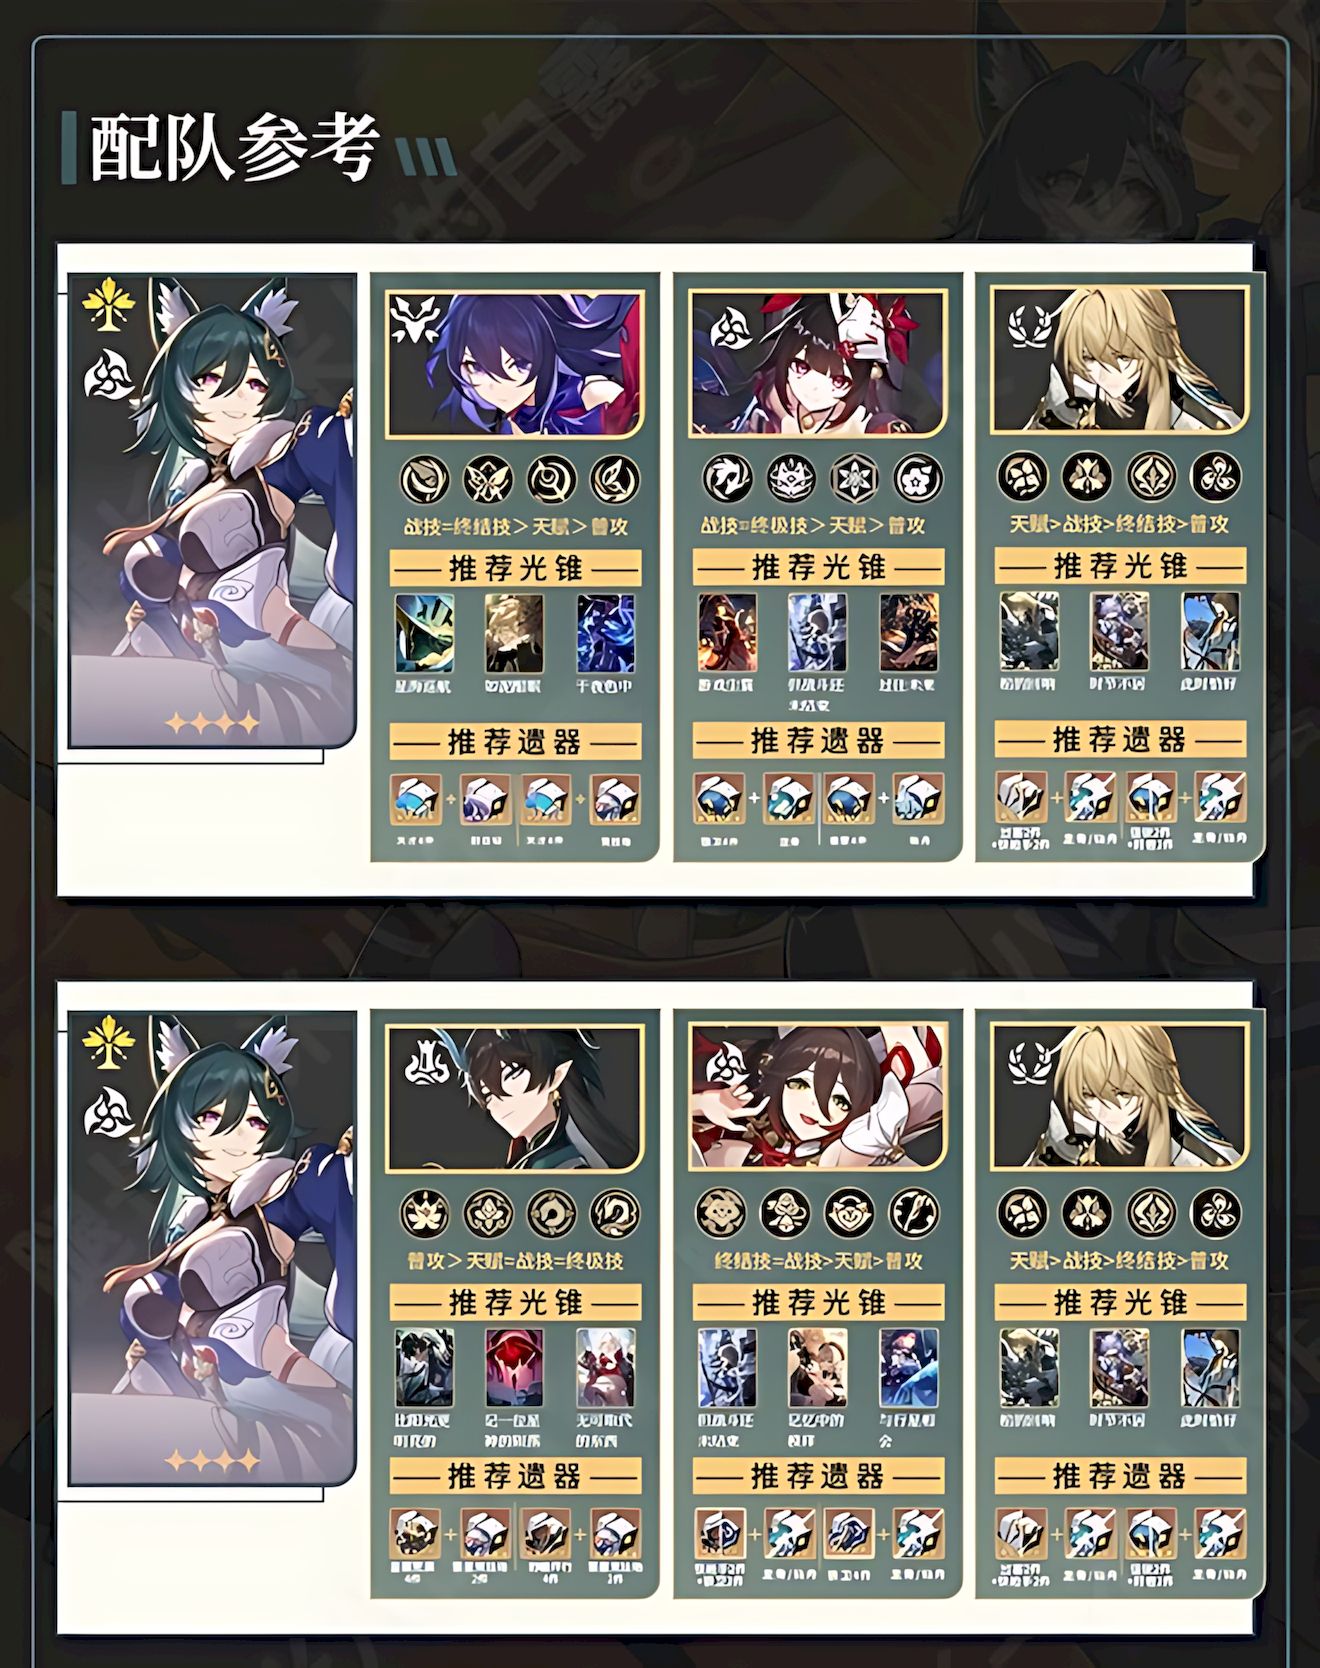Select the last skill icon under first-team Sparkle portrait
1320x1668 pixels.
[x=916, y=479]
